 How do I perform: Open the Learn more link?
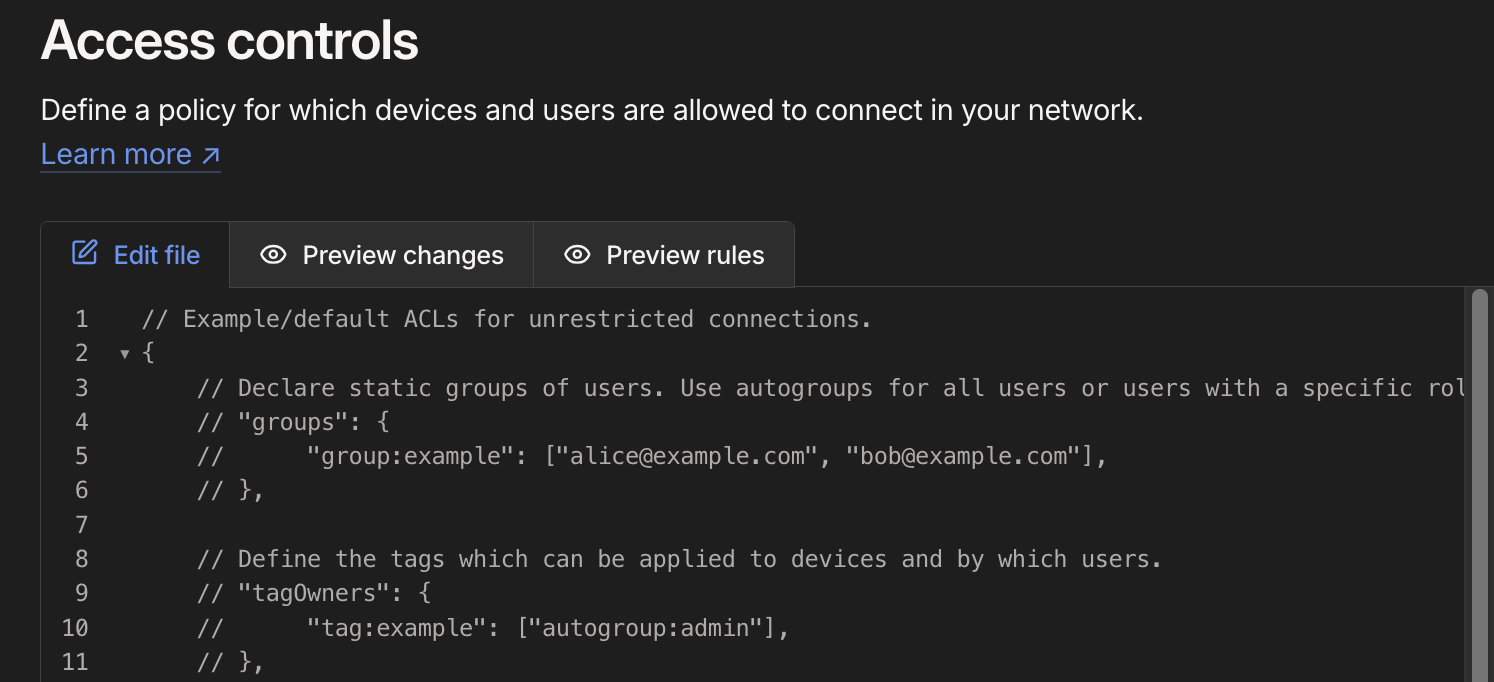130,155
